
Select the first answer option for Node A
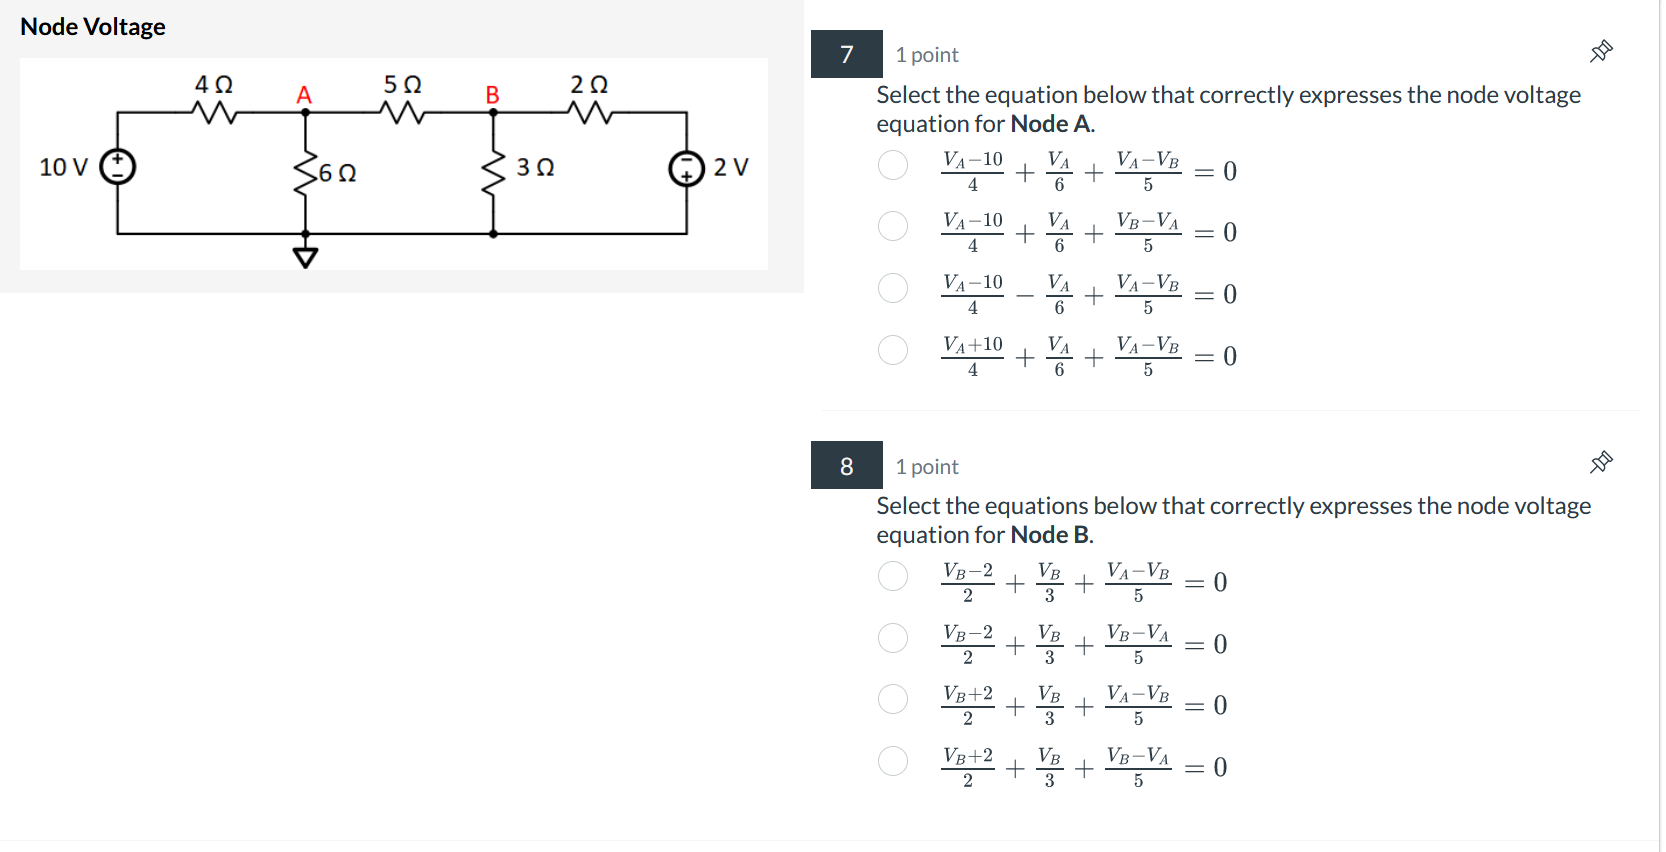[x=893, y=165]
